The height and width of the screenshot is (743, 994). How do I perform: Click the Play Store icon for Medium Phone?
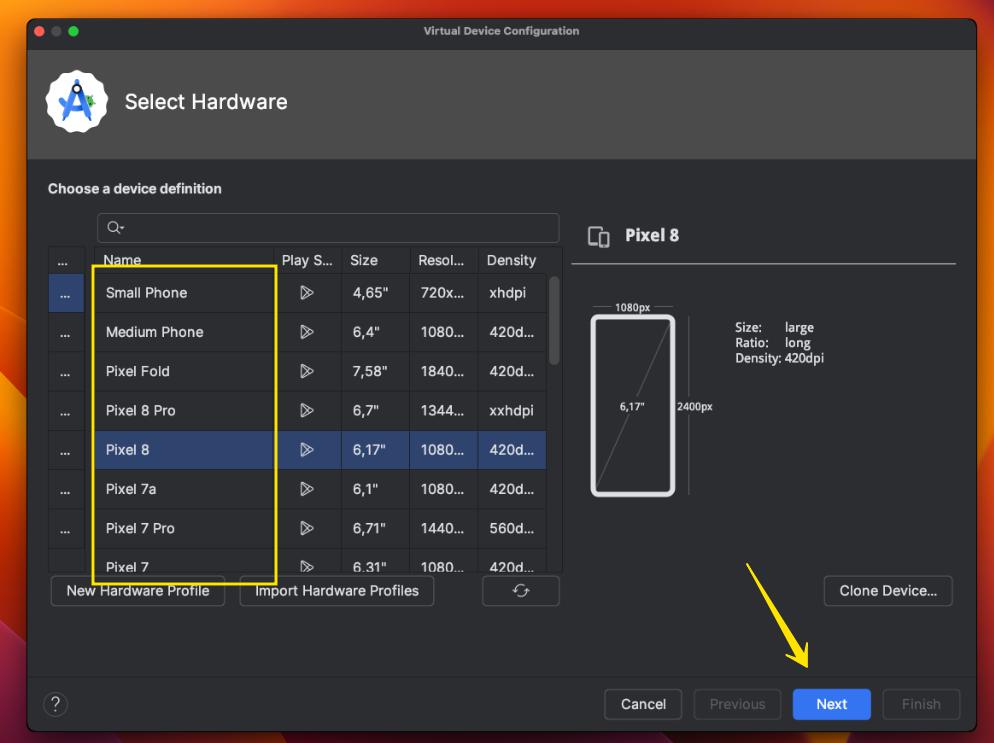(307, 332)
